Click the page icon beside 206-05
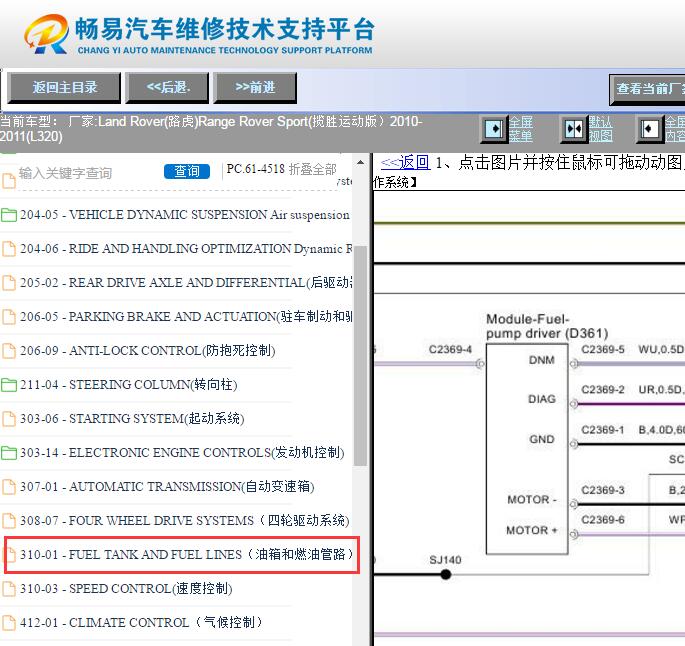Screen dimensions: 685x646 click(x=9, y=317)
